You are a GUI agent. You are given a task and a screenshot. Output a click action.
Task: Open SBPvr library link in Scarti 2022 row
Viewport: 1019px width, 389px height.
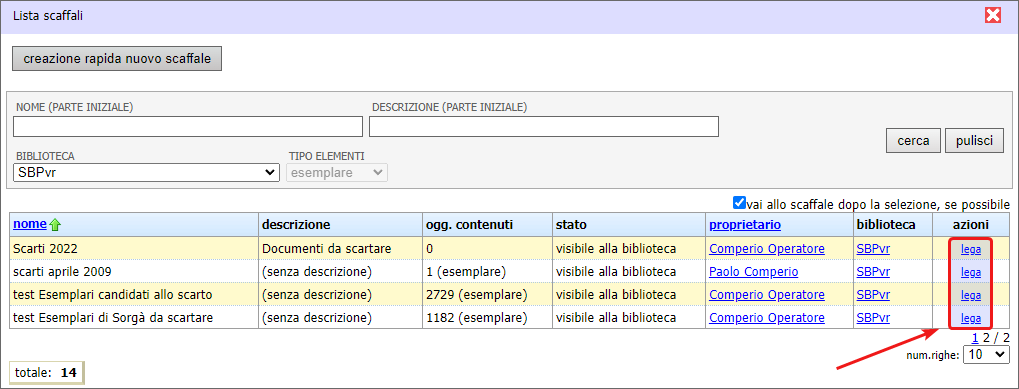(873, 248)
